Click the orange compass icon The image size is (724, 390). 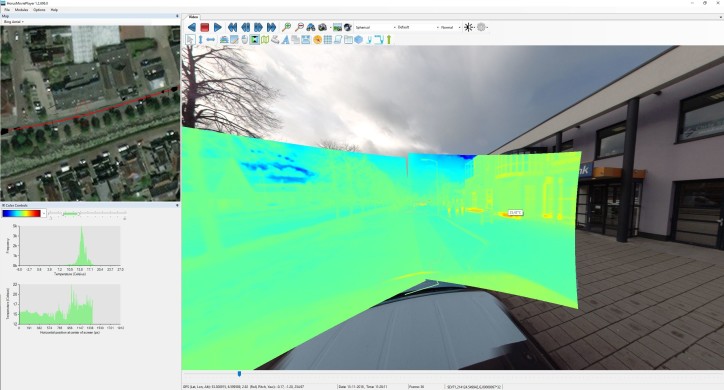(x=317, y=40)
